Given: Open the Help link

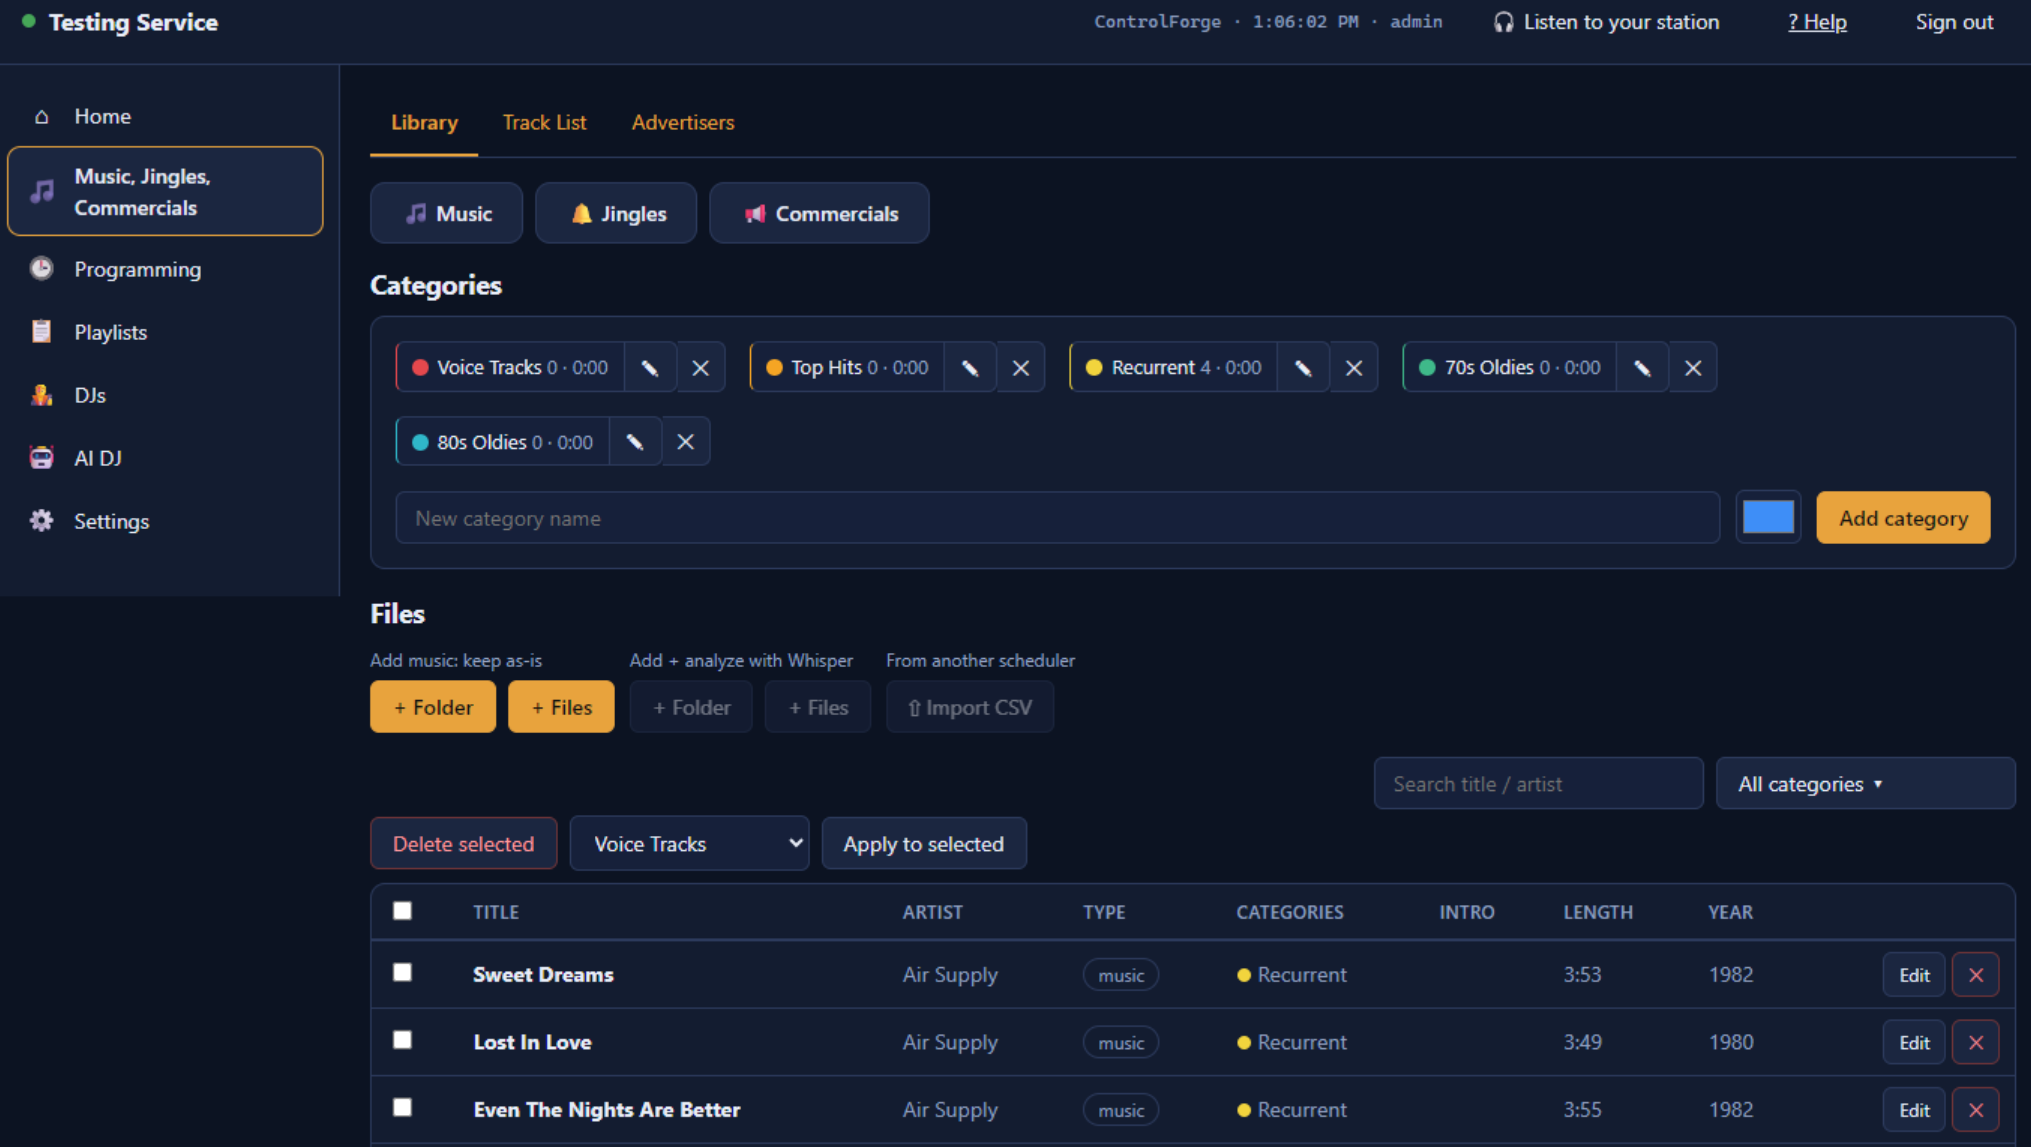Looking at the screenshot, I should point(1817,22).
